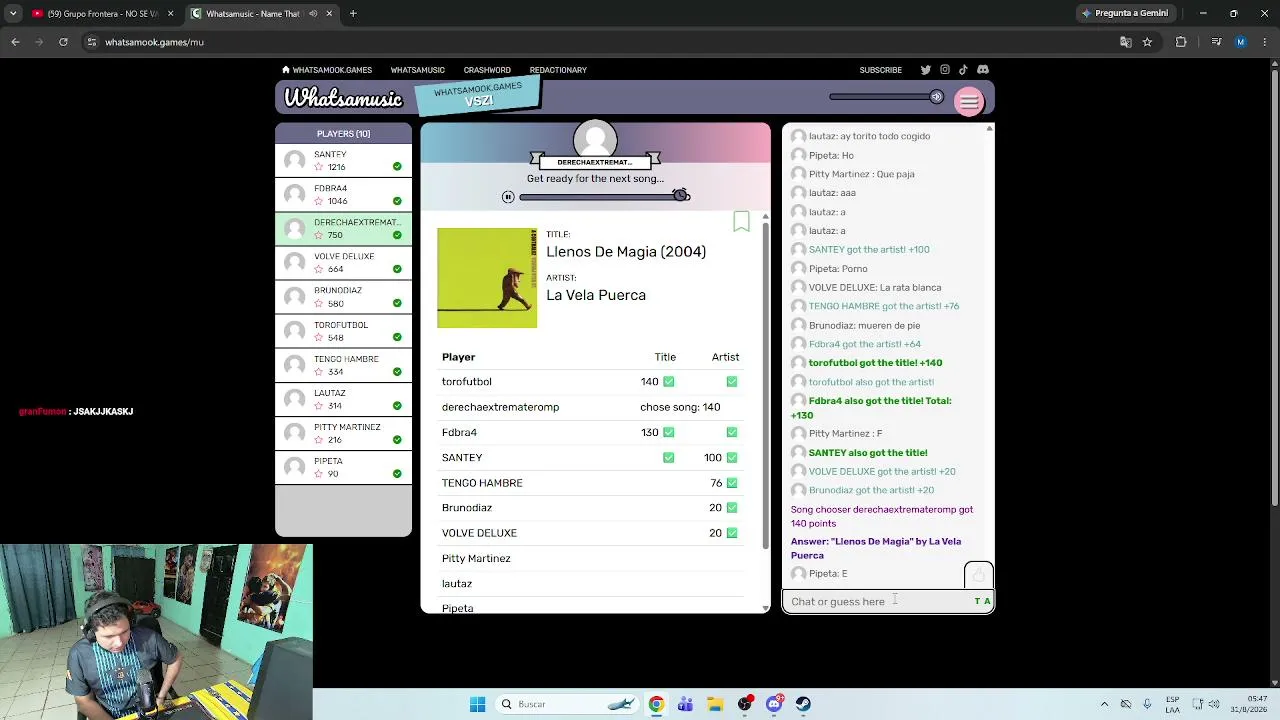Click torofutbol's artist checkmark in the results

click(732, 382)
